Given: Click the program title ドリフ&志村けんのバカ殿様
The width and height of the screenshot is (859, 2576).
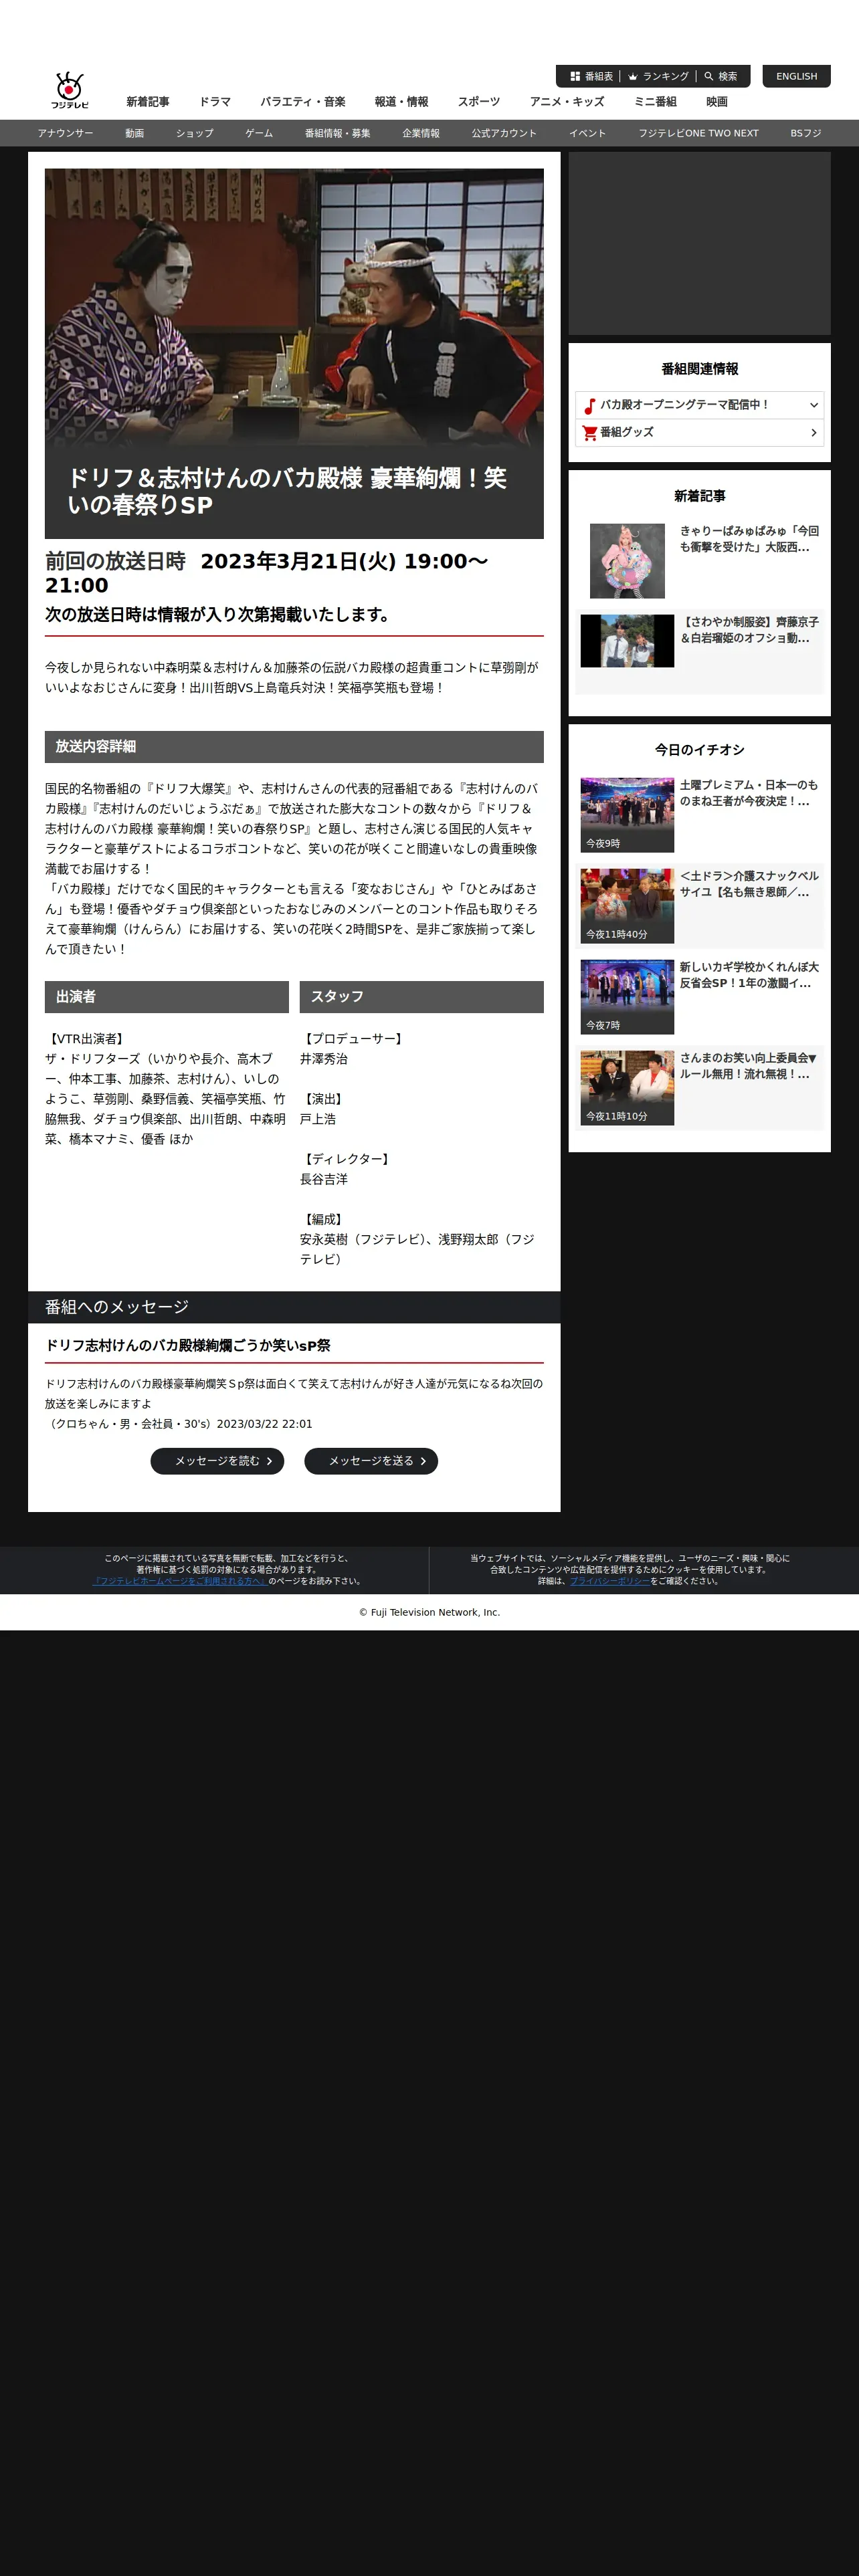Looking at the screenshot, I should point(288,491).
